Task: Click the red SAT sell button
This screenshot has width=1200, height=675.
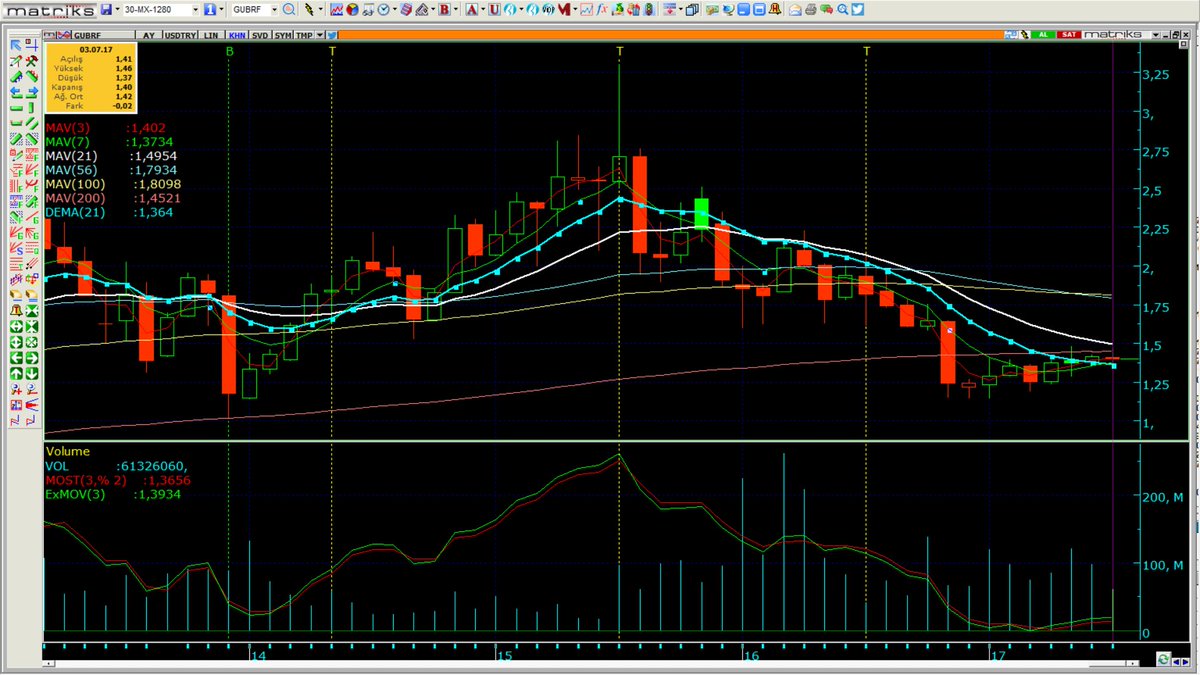Action: 1067,34
